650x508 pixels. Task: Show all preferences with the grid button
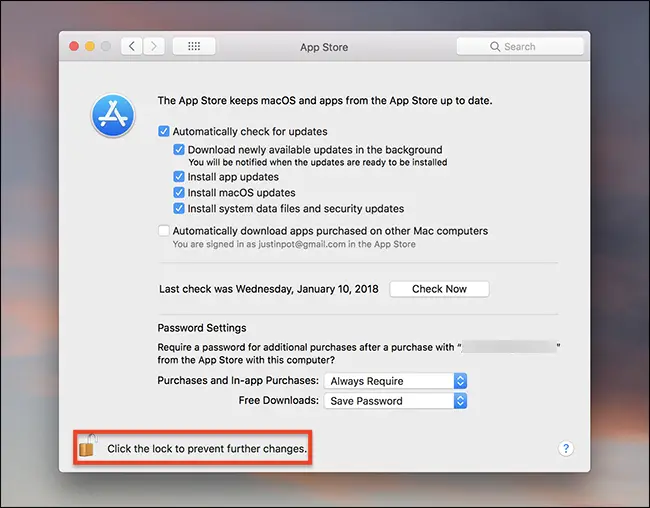pyautogui.click(x=194, y=46)
